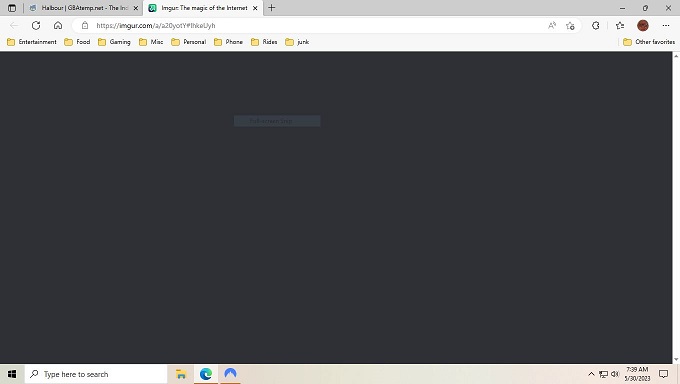
Task: Switch to Microsoft Edge on the taskbar
Action: coord(206,374)
